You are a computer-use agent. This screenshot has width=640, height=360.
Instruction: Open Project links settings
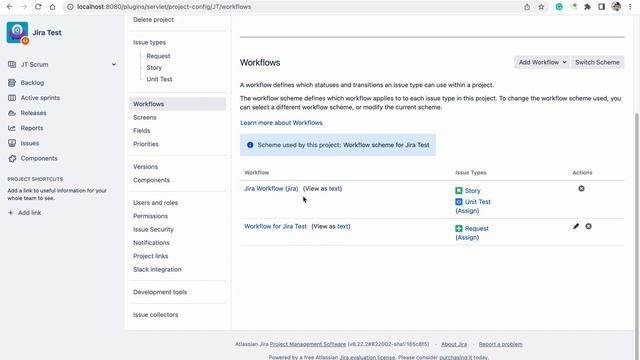pyautogui.click(x=151, y=256)
